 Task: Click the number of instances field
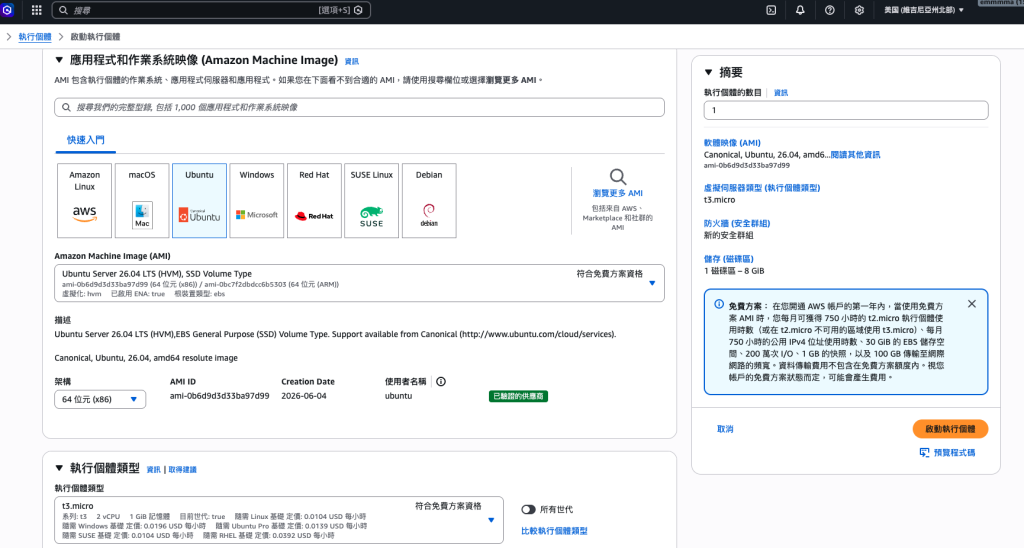point(846,110)
